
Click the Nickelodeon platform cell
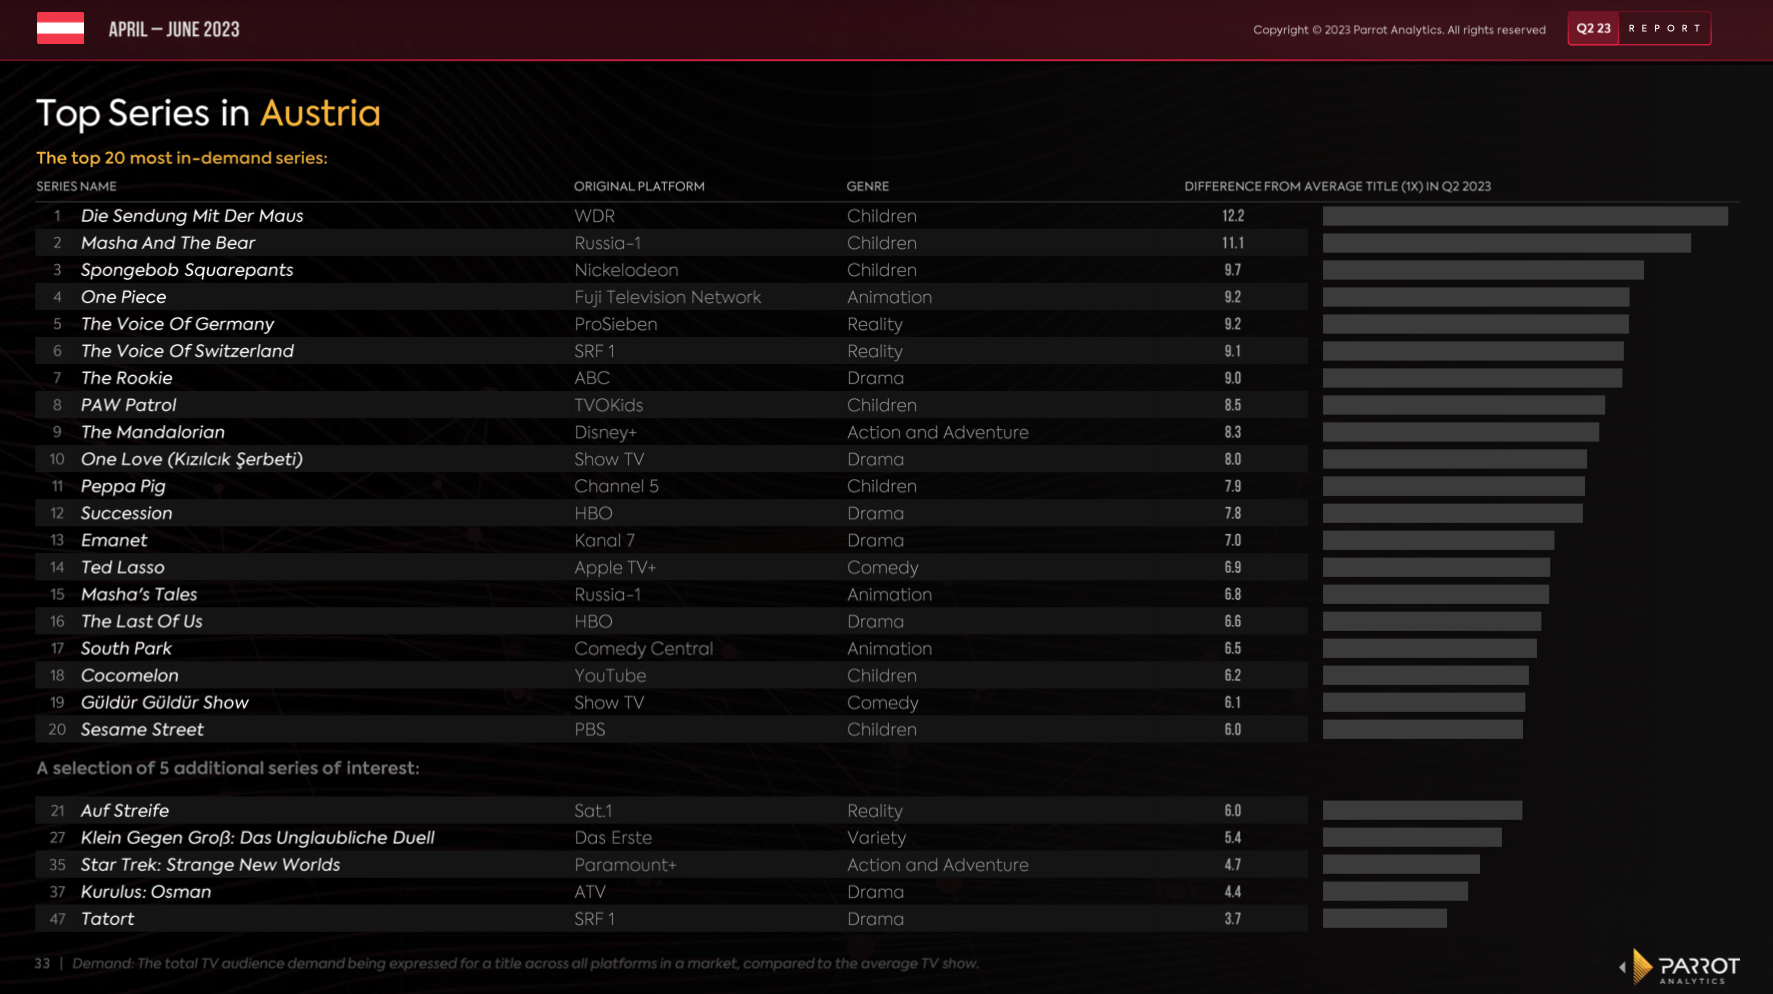click(x=626, y=270)
